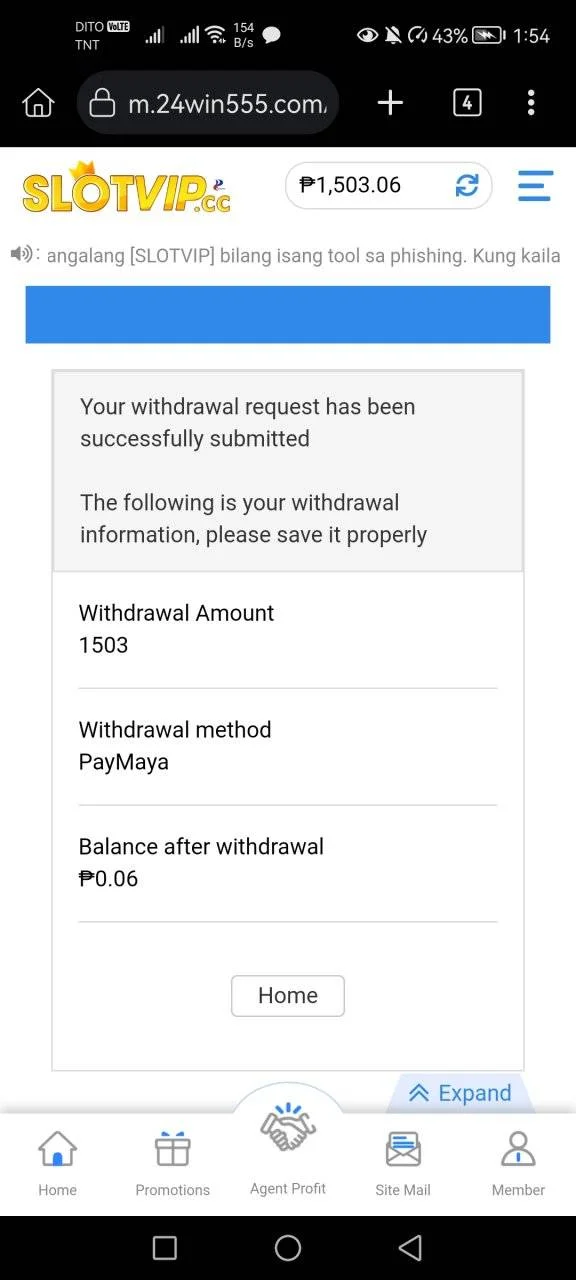Open the tab switcher showing 4 tabs
This screenshot has height=1280, width=576.
[x=467, y=102]
